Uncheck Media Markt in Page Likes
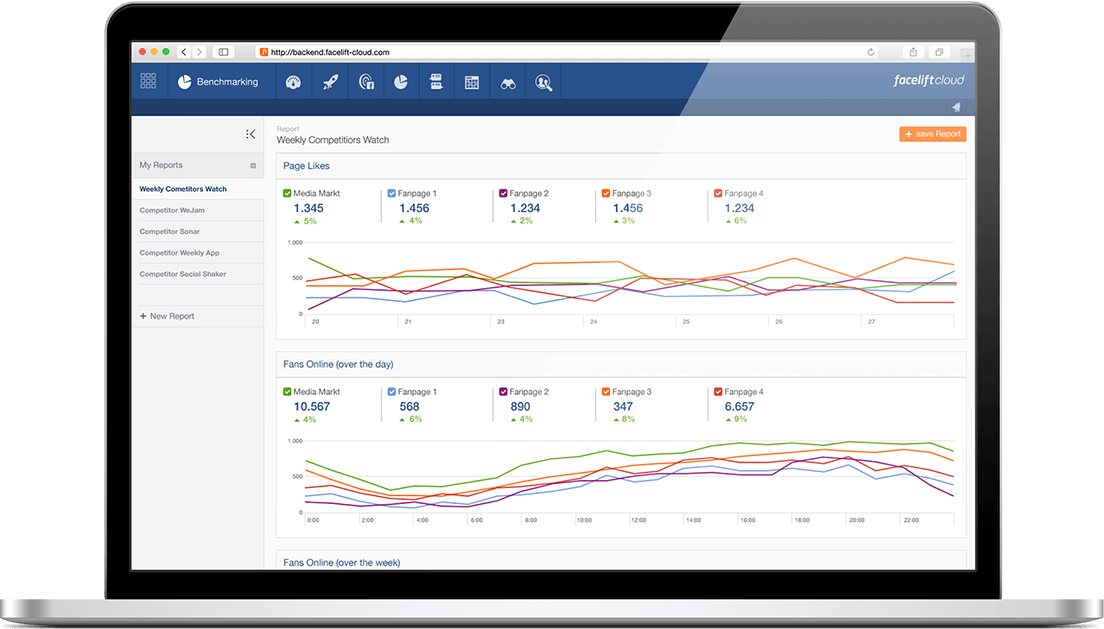The height and width of the screenshot is (629, 1104). coord(287,193)
